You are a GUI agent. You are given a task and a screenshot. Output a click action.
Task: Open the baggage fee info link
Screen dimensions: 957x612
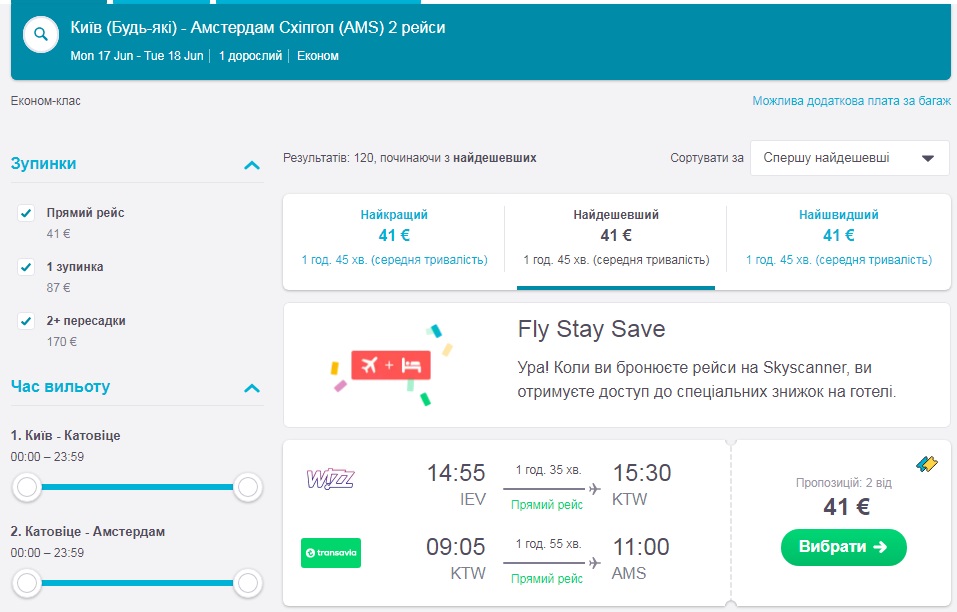click(x=850, y=101)
